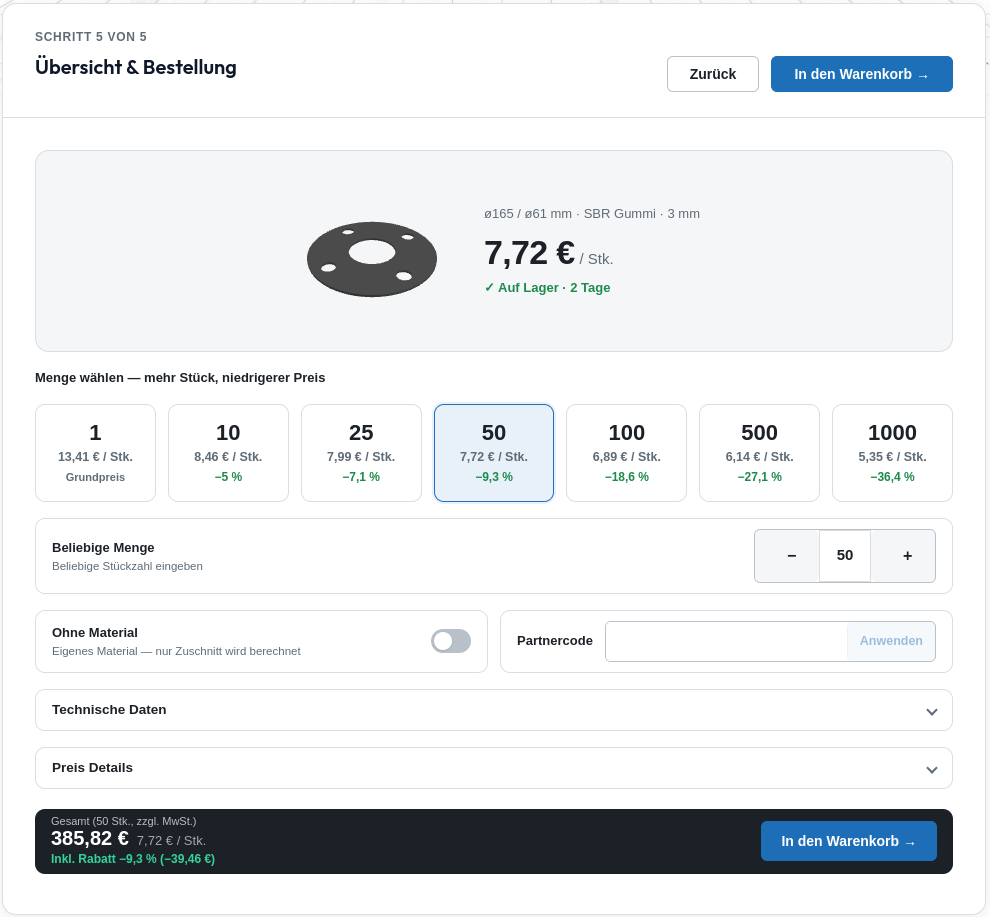Click the gasket product image
The image size is (990, 917).
click(x=372, y=259)
